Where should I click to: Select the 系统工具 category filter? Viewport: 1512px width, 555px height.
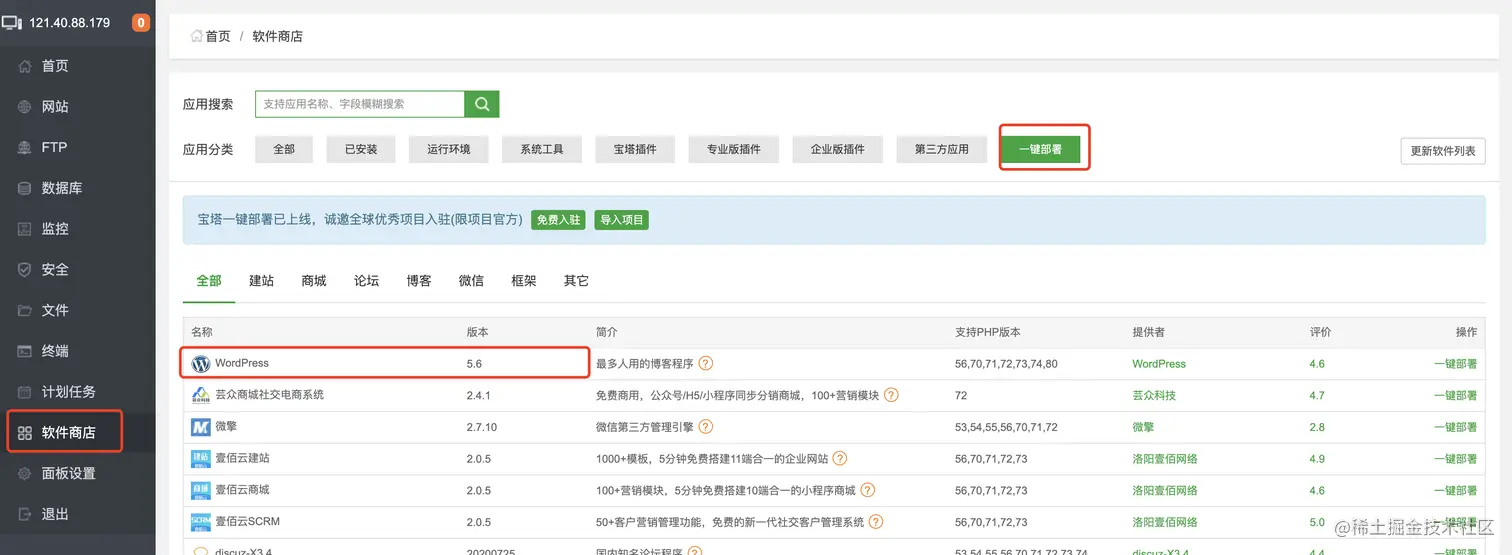(542, 149)
